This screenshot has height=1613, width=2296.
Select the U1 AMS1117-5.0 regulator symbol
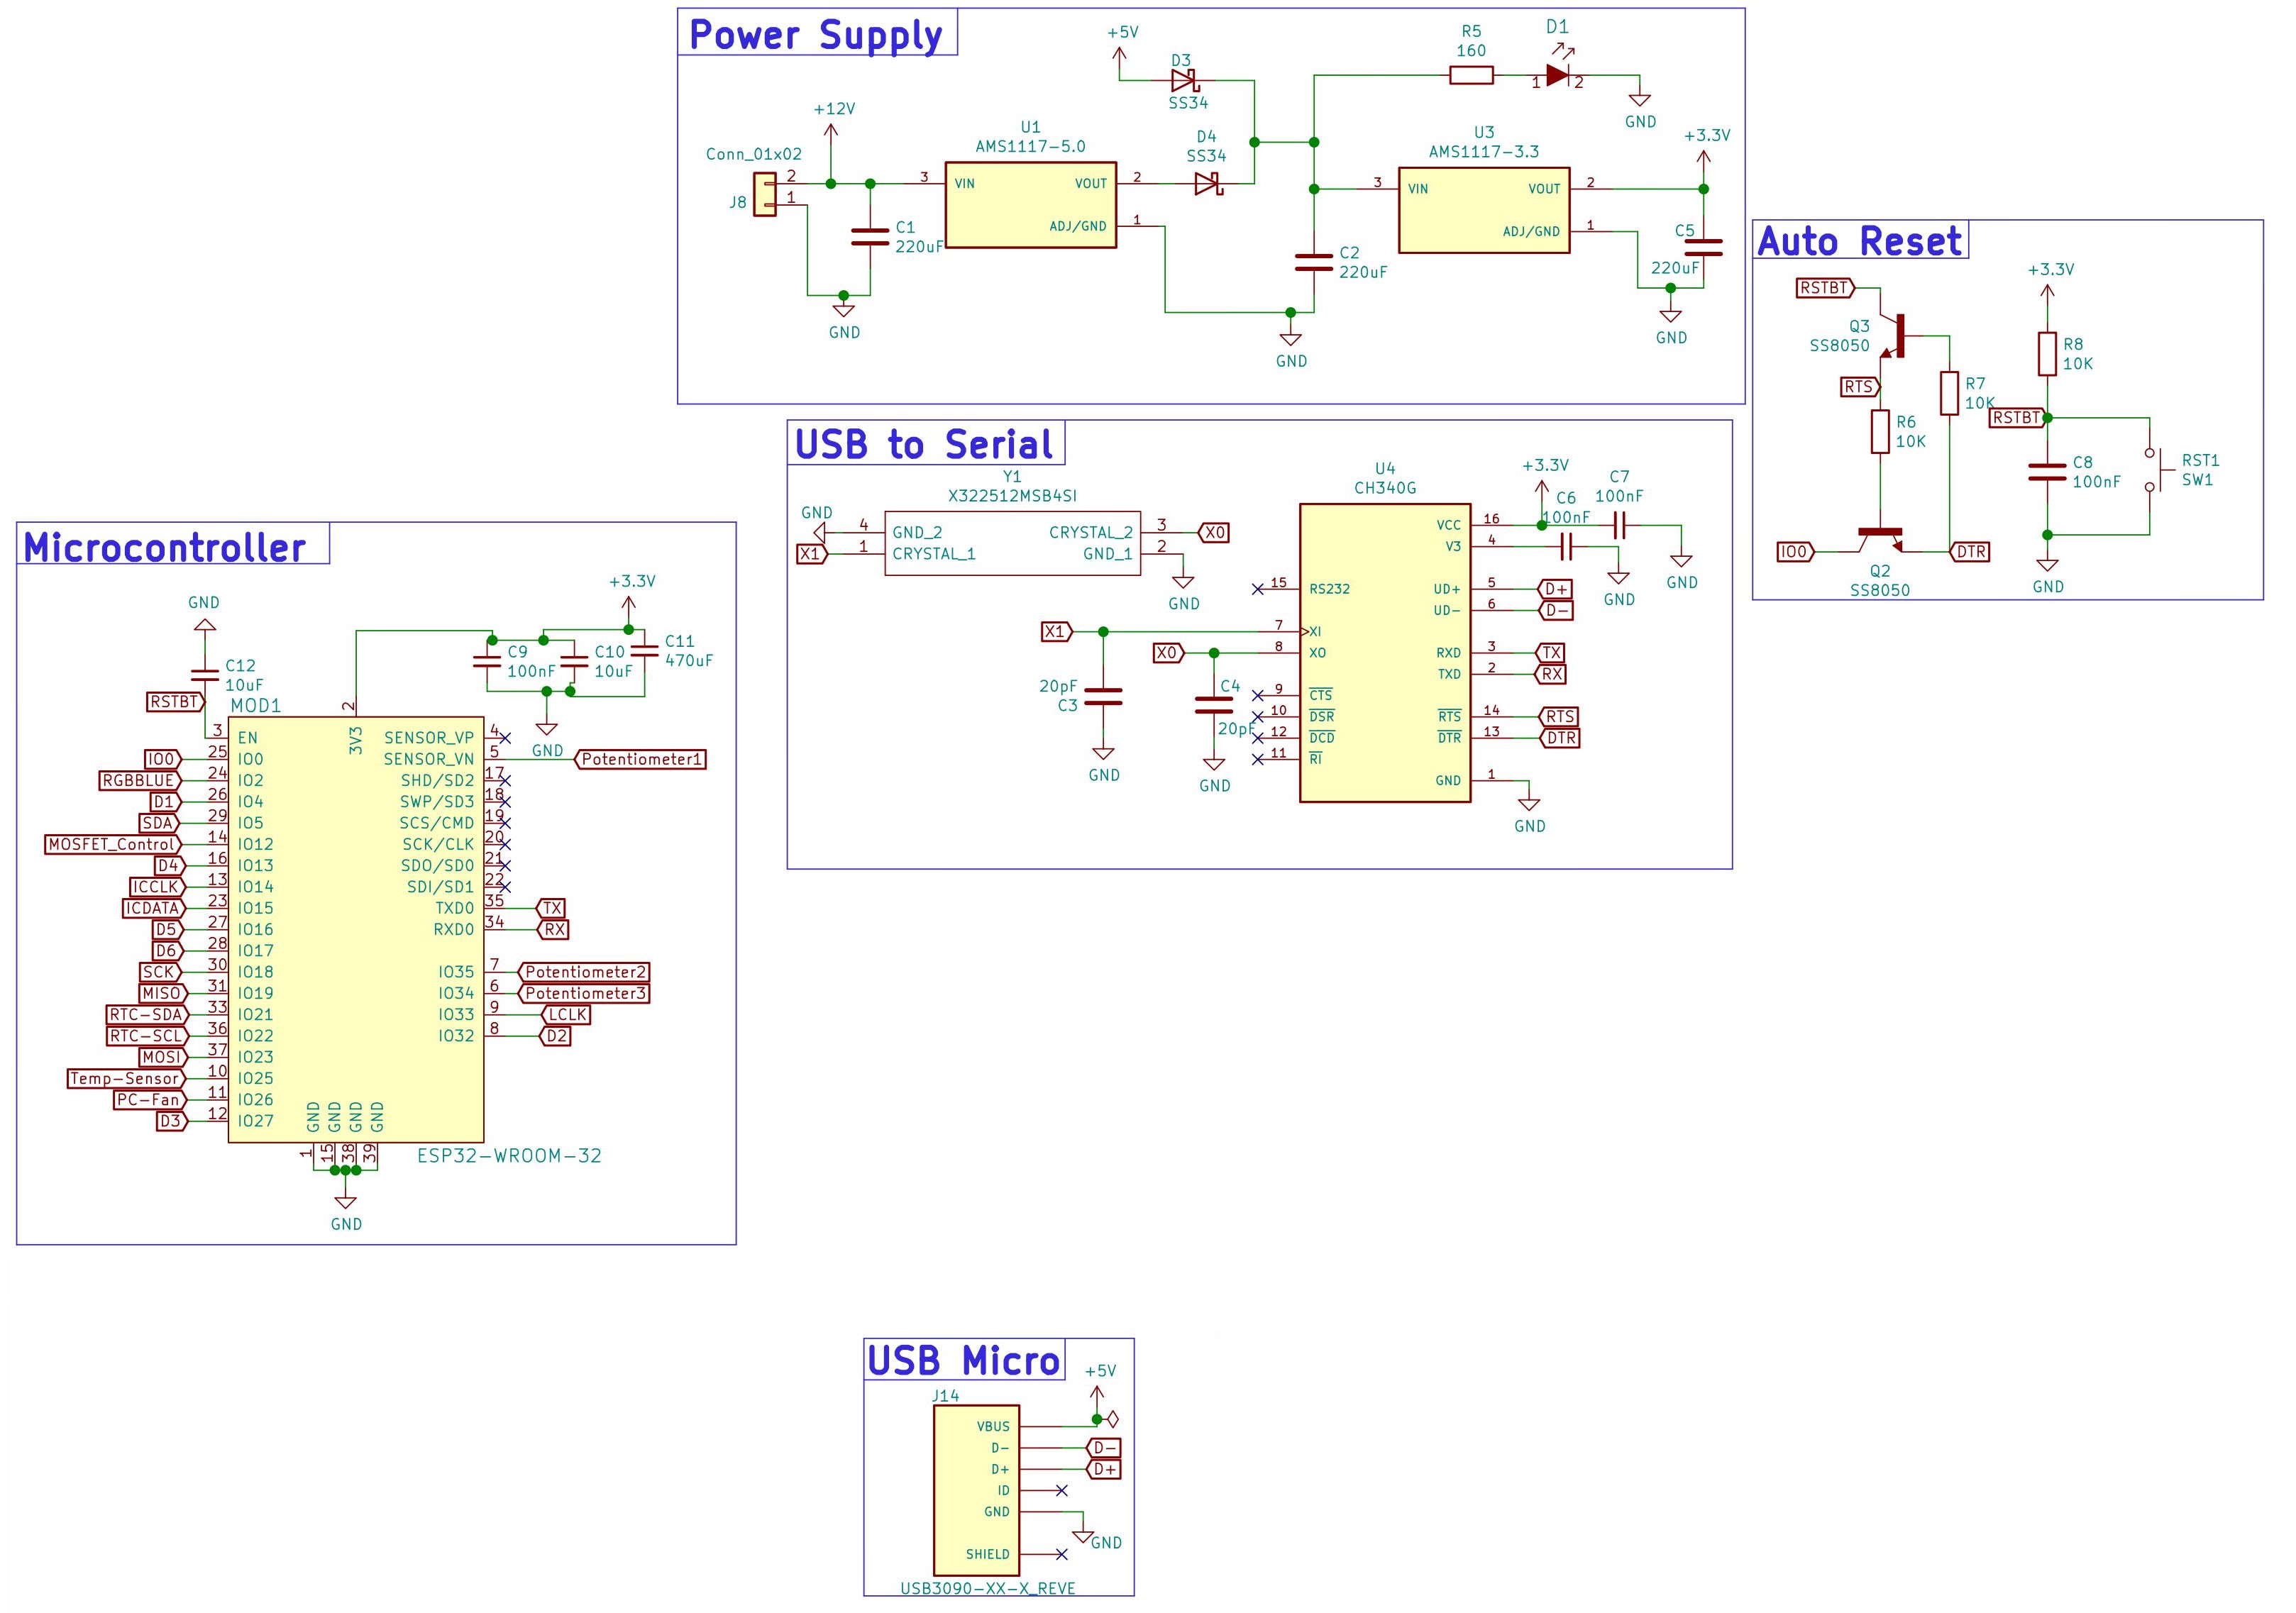point(1030,205)
